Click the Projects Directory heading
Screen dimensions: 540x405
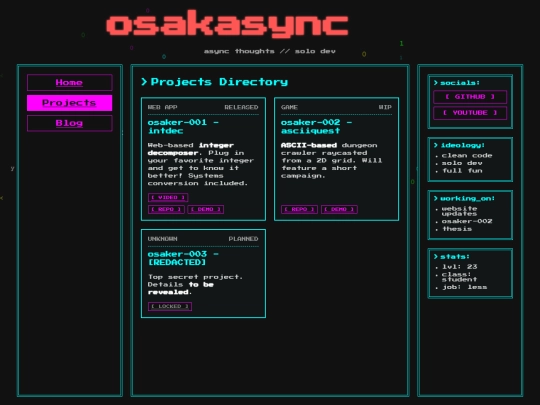click(x=215, y=82)
